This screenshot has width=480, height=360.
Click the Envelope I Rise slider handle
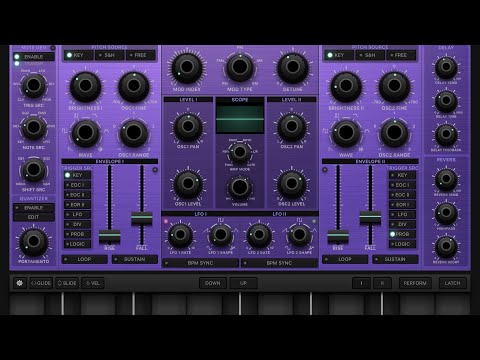pos(110,236)
